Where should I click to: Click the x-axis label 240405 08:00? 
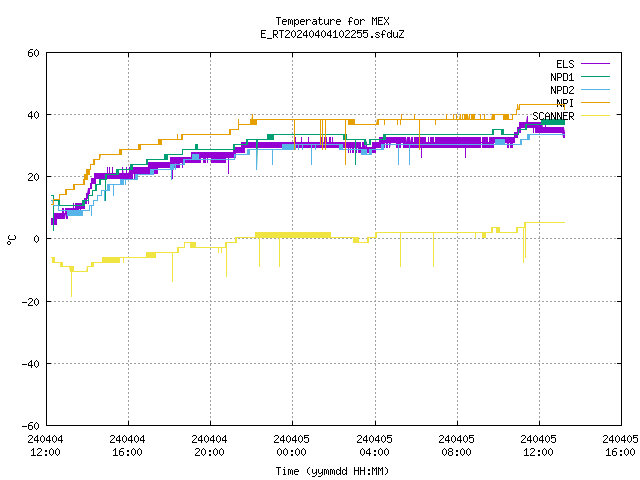tap(456, 446)
